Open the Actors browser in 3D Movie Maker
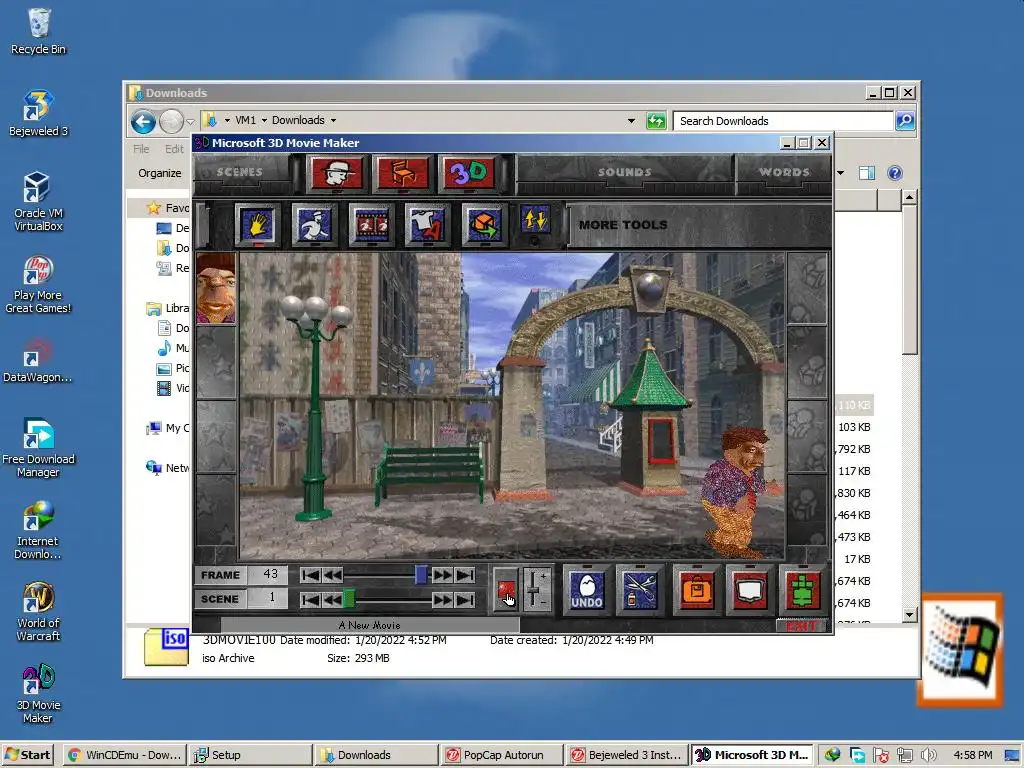Screen dimensions: 1024x768 click(x=337, y=173)
